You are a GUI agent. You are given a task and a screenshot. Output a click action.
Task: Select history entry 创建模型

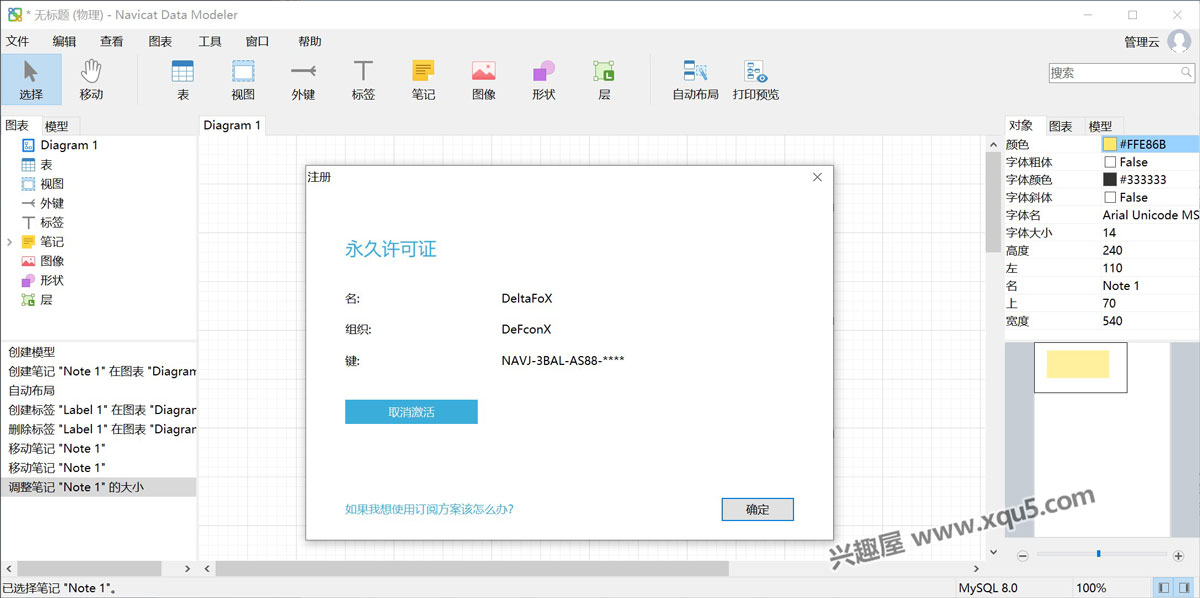(x=32, y=352)
